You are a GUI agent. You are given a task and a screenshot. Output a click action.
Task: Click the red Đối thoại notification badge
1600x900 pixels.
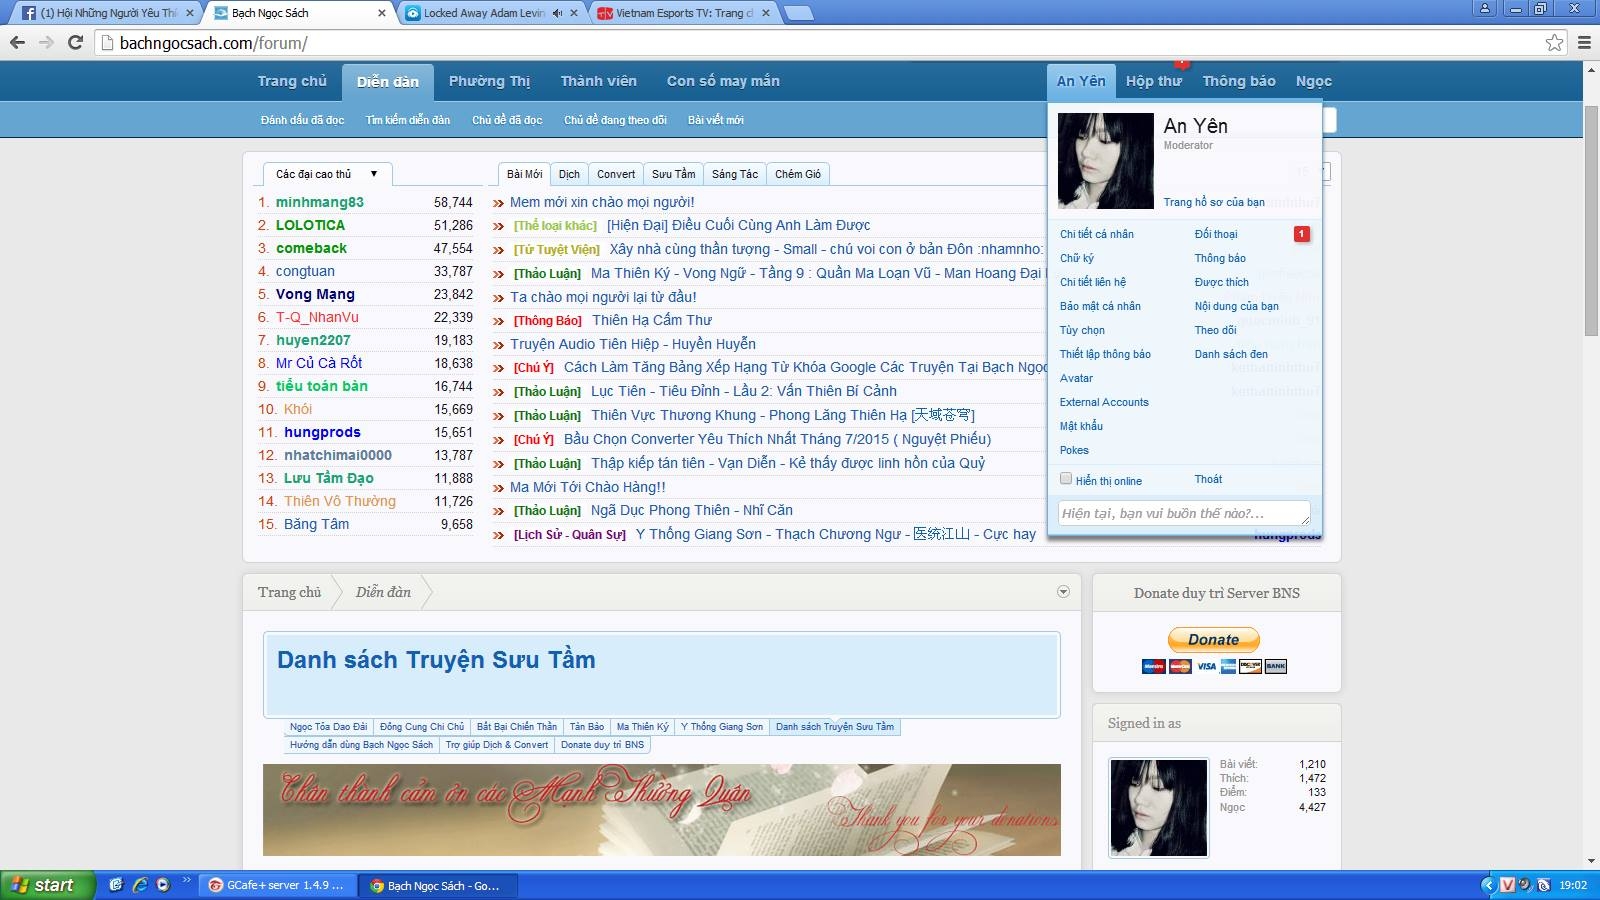[x=1301, y=234]
